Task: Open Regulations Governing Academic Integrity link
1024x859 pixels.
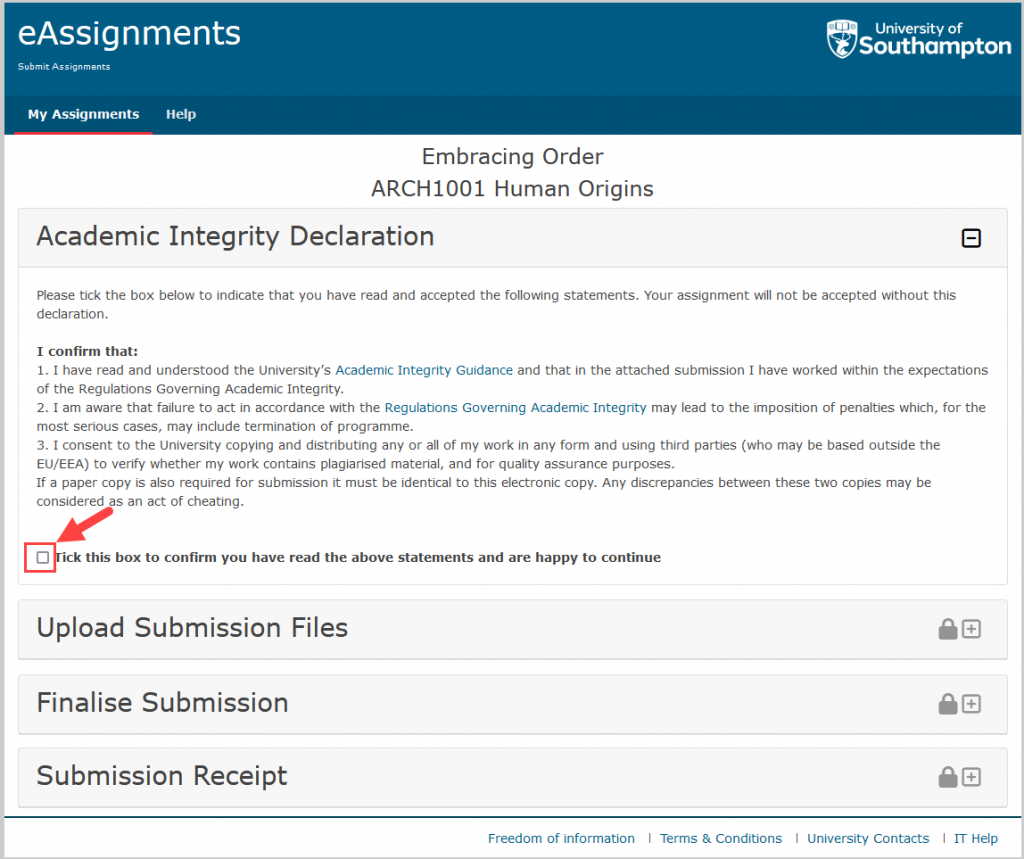Action: (515, 407)
